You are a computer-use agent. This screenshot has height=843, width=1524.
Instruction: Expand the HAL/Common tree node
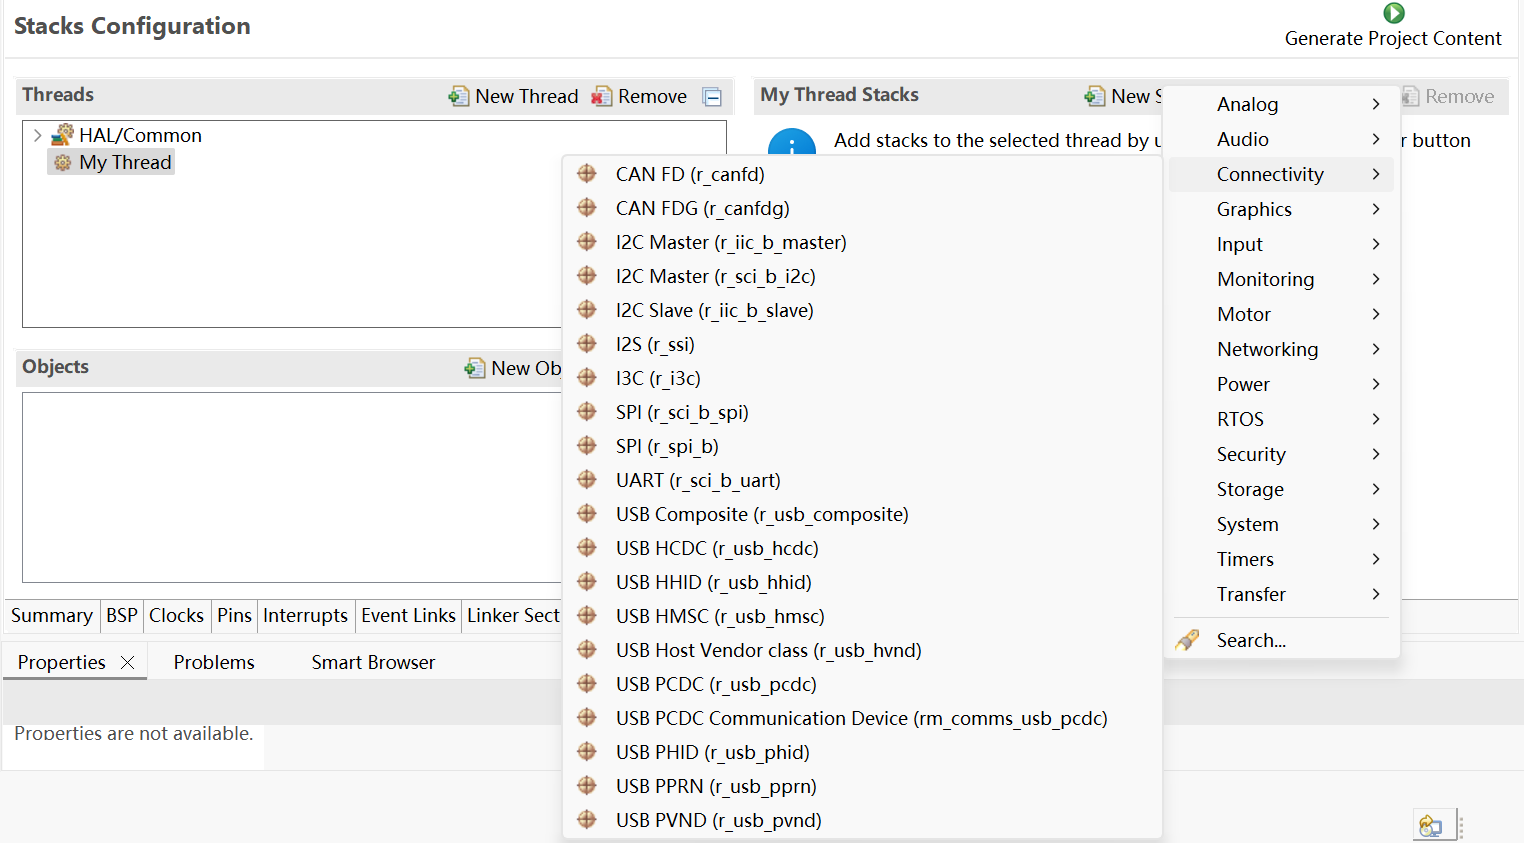click(x=37, y=135)
